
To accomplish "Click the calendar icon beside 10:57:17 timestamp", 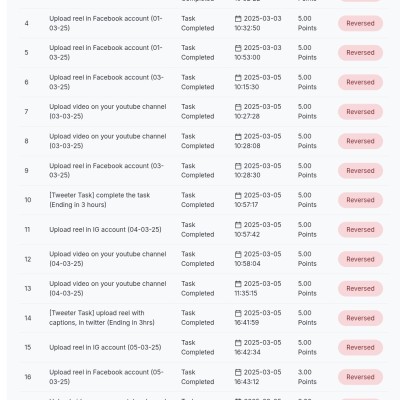I will [238, 195].
